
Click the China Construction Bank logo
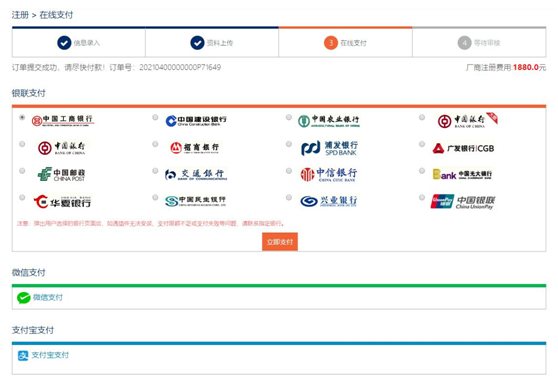click(196, 121)
